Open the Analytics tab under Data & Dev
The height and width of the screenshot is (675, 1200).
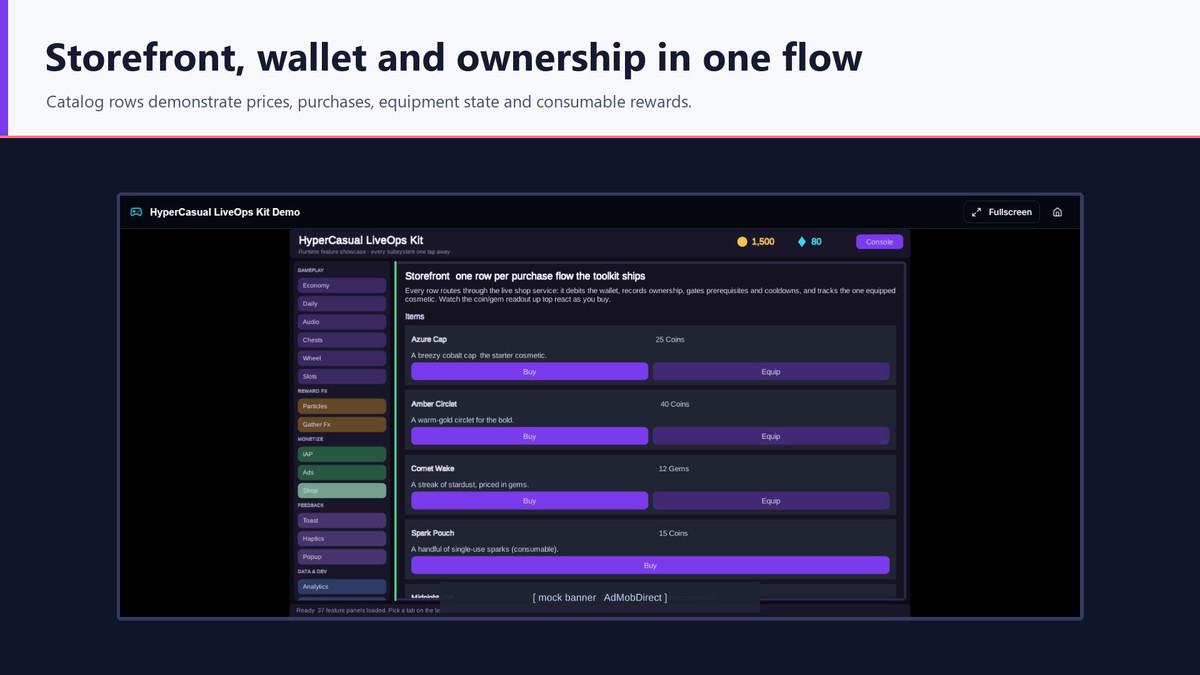tap(342, 586)
